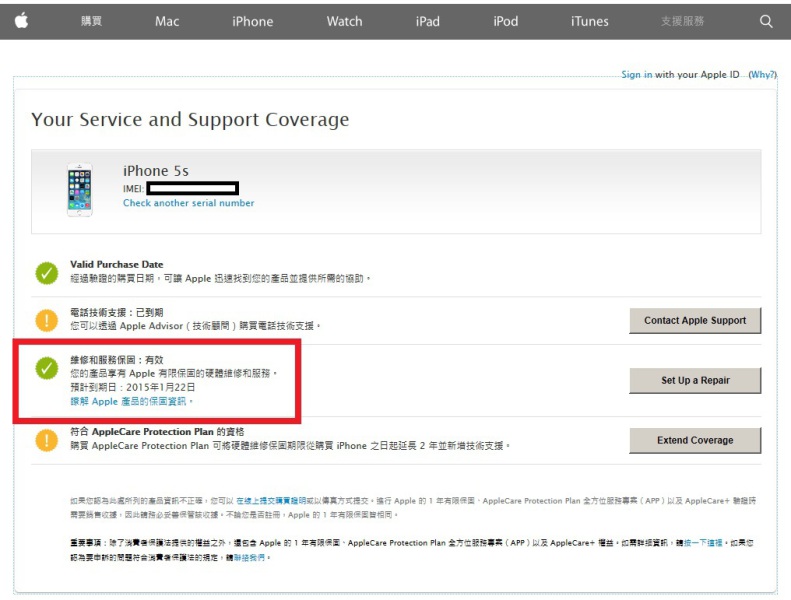This screenshot has height=600, width=791.
Task: Open the 支援服務 support menu item
Action: tap(683, 21)
